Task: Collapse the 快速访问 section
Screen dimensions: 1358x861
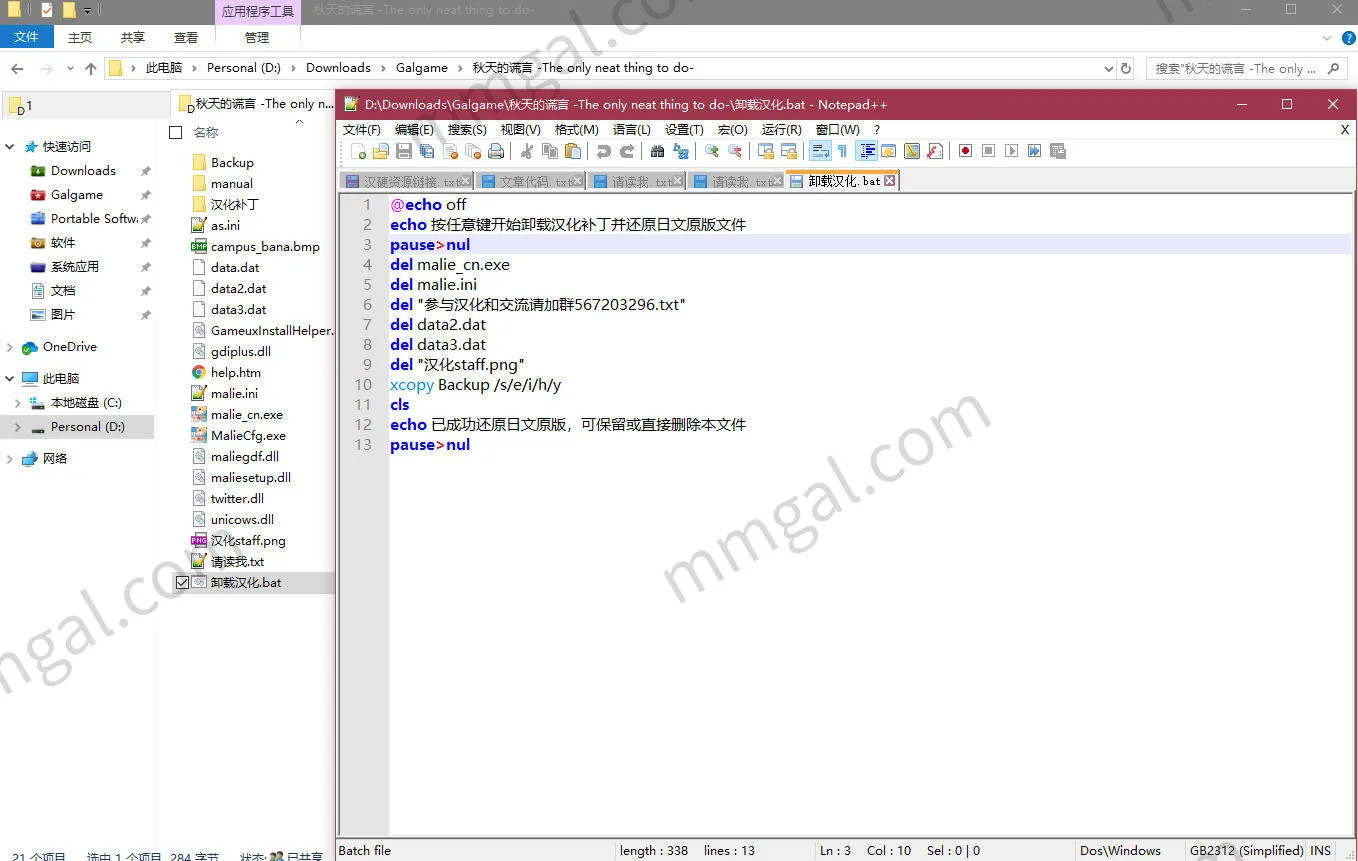Action: click(x=10, y=147)
